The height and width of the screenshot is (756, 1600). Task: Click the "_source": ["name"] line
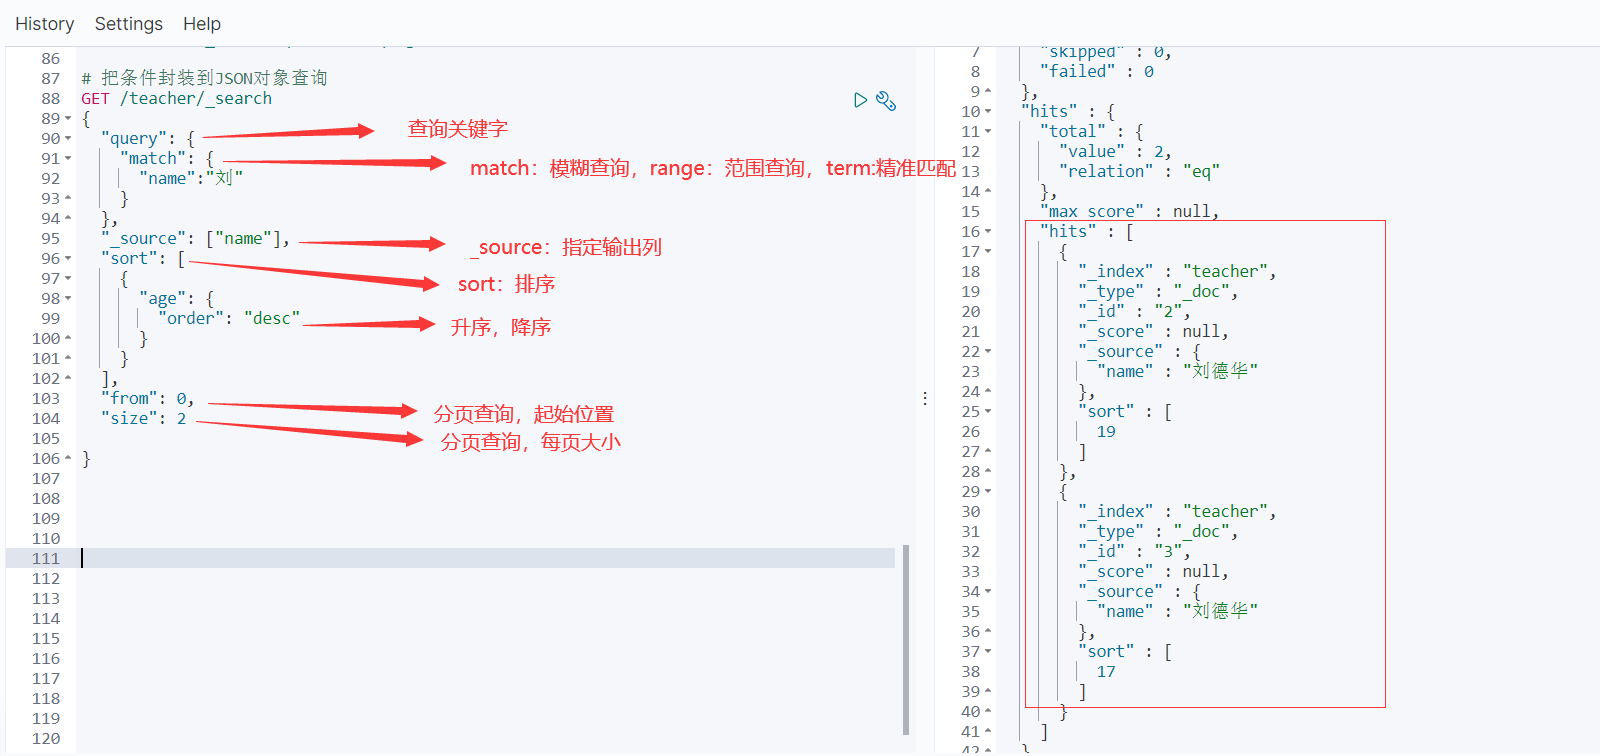(195, 238)
